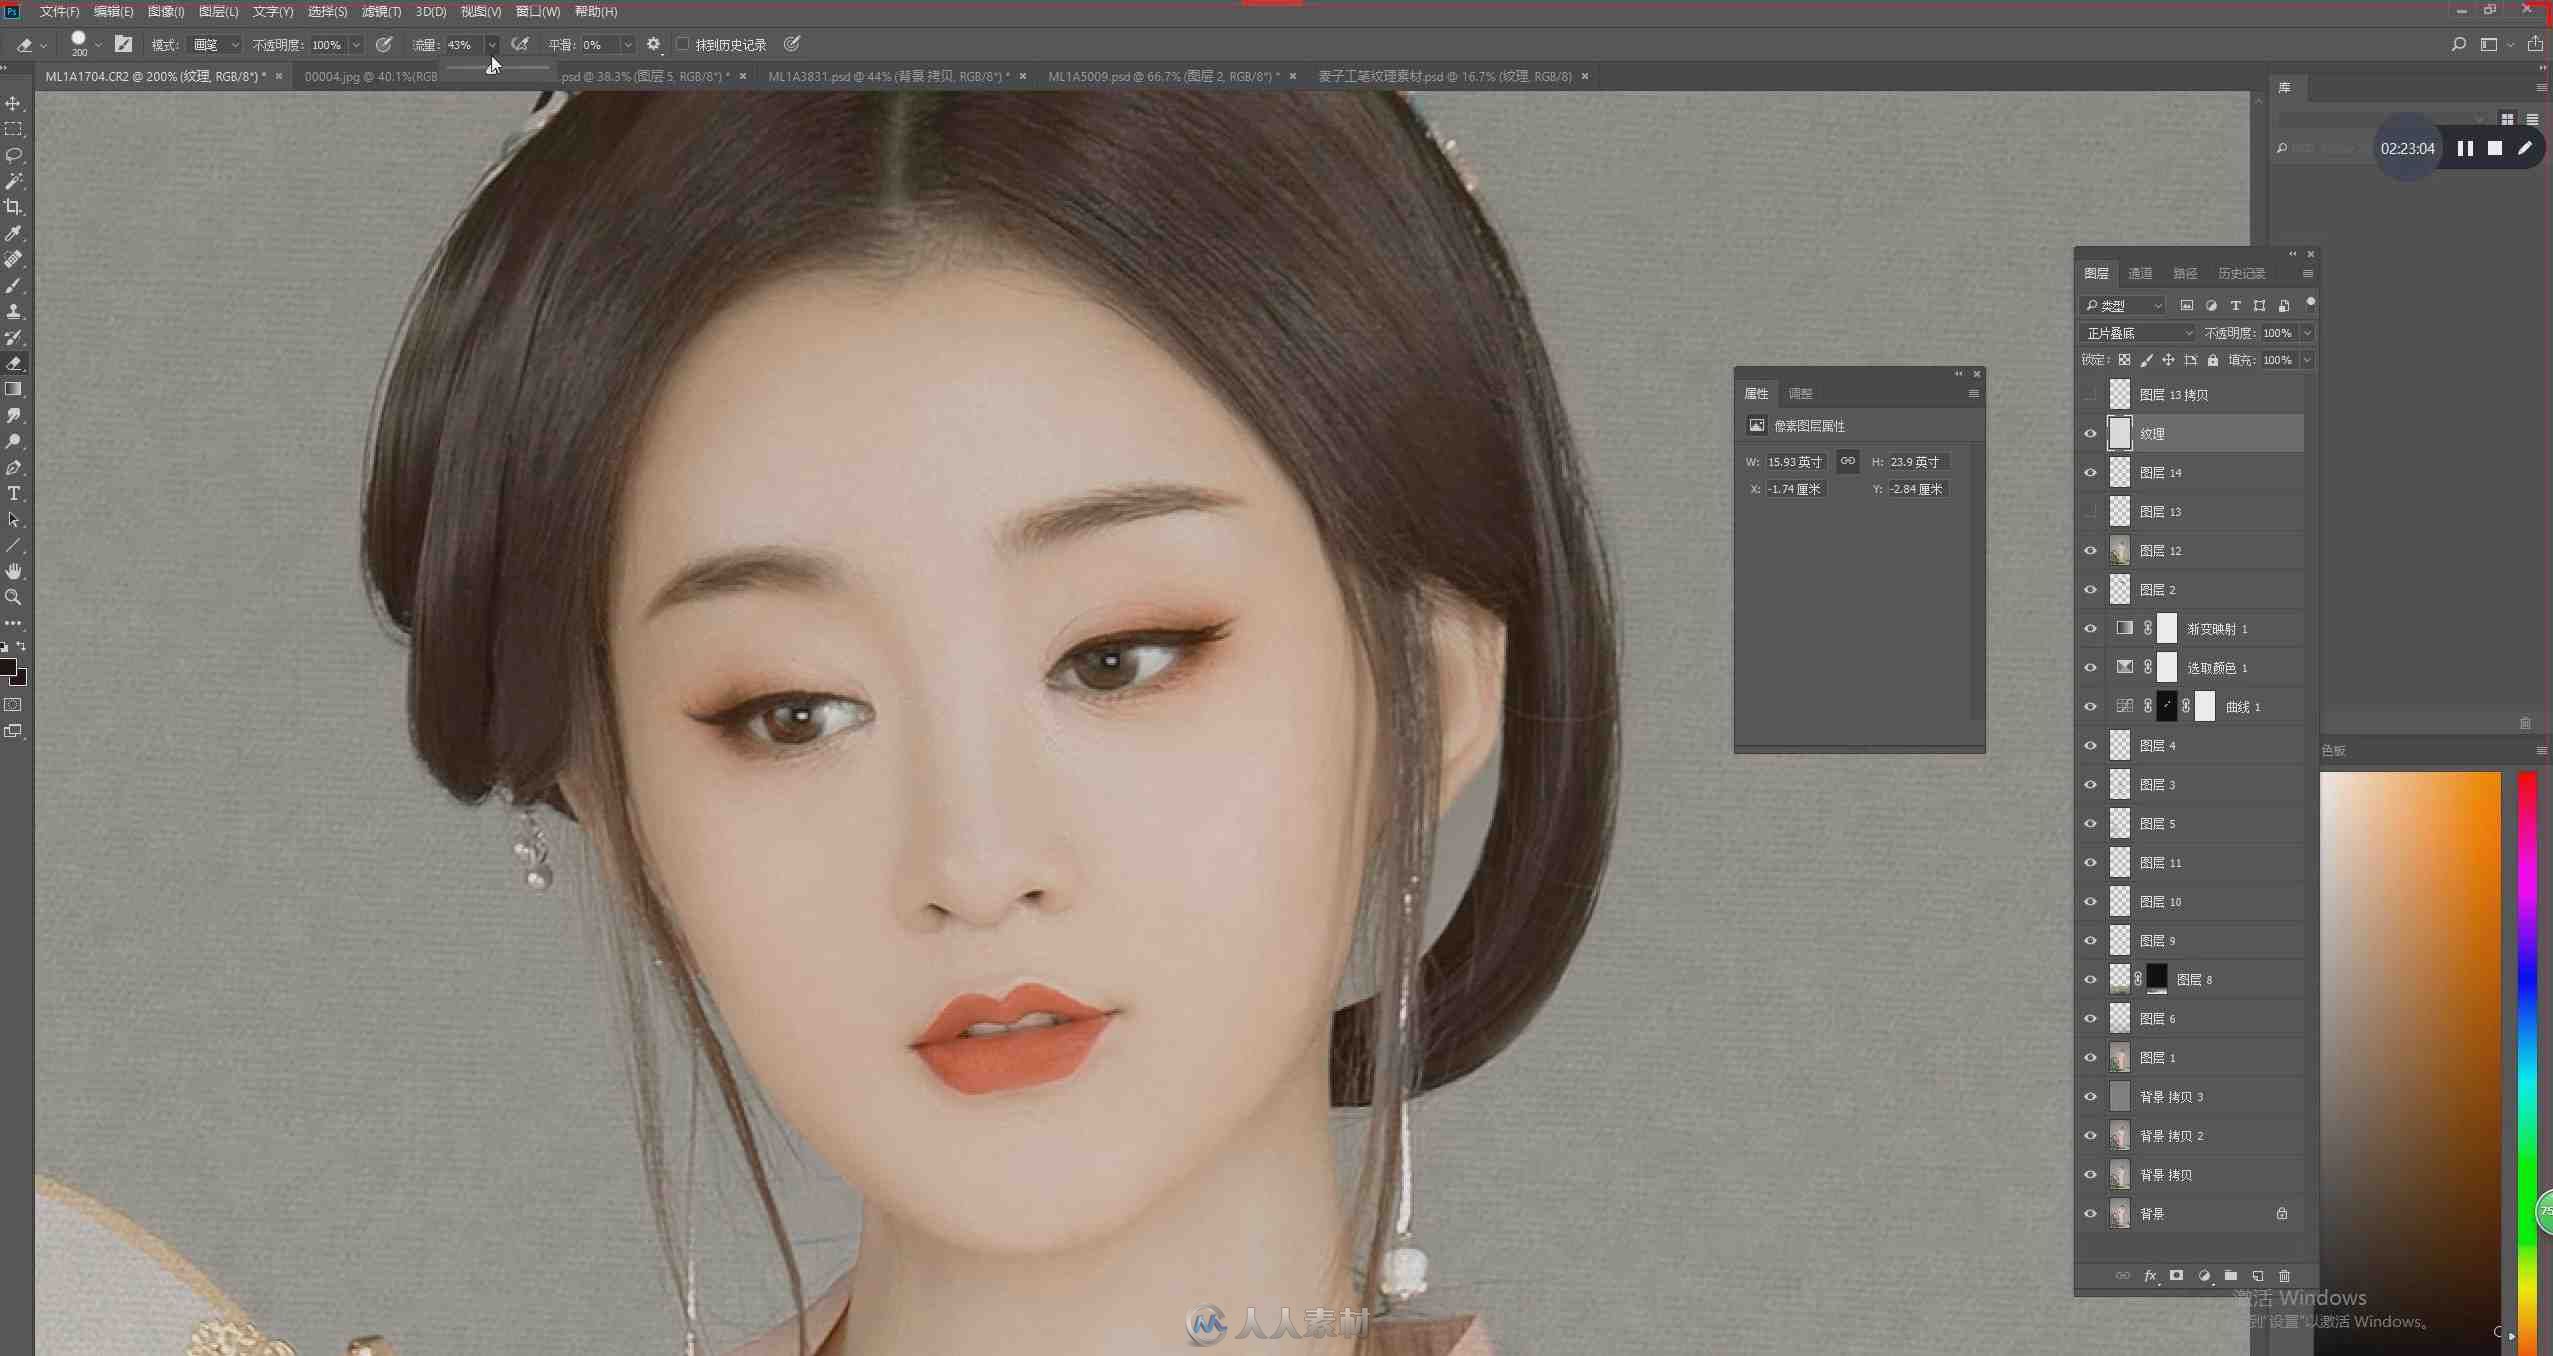Toggle Quick Mask mode icon
Image resolution: width=2553 pixels, height=1356 pixels.
[13, 705]
